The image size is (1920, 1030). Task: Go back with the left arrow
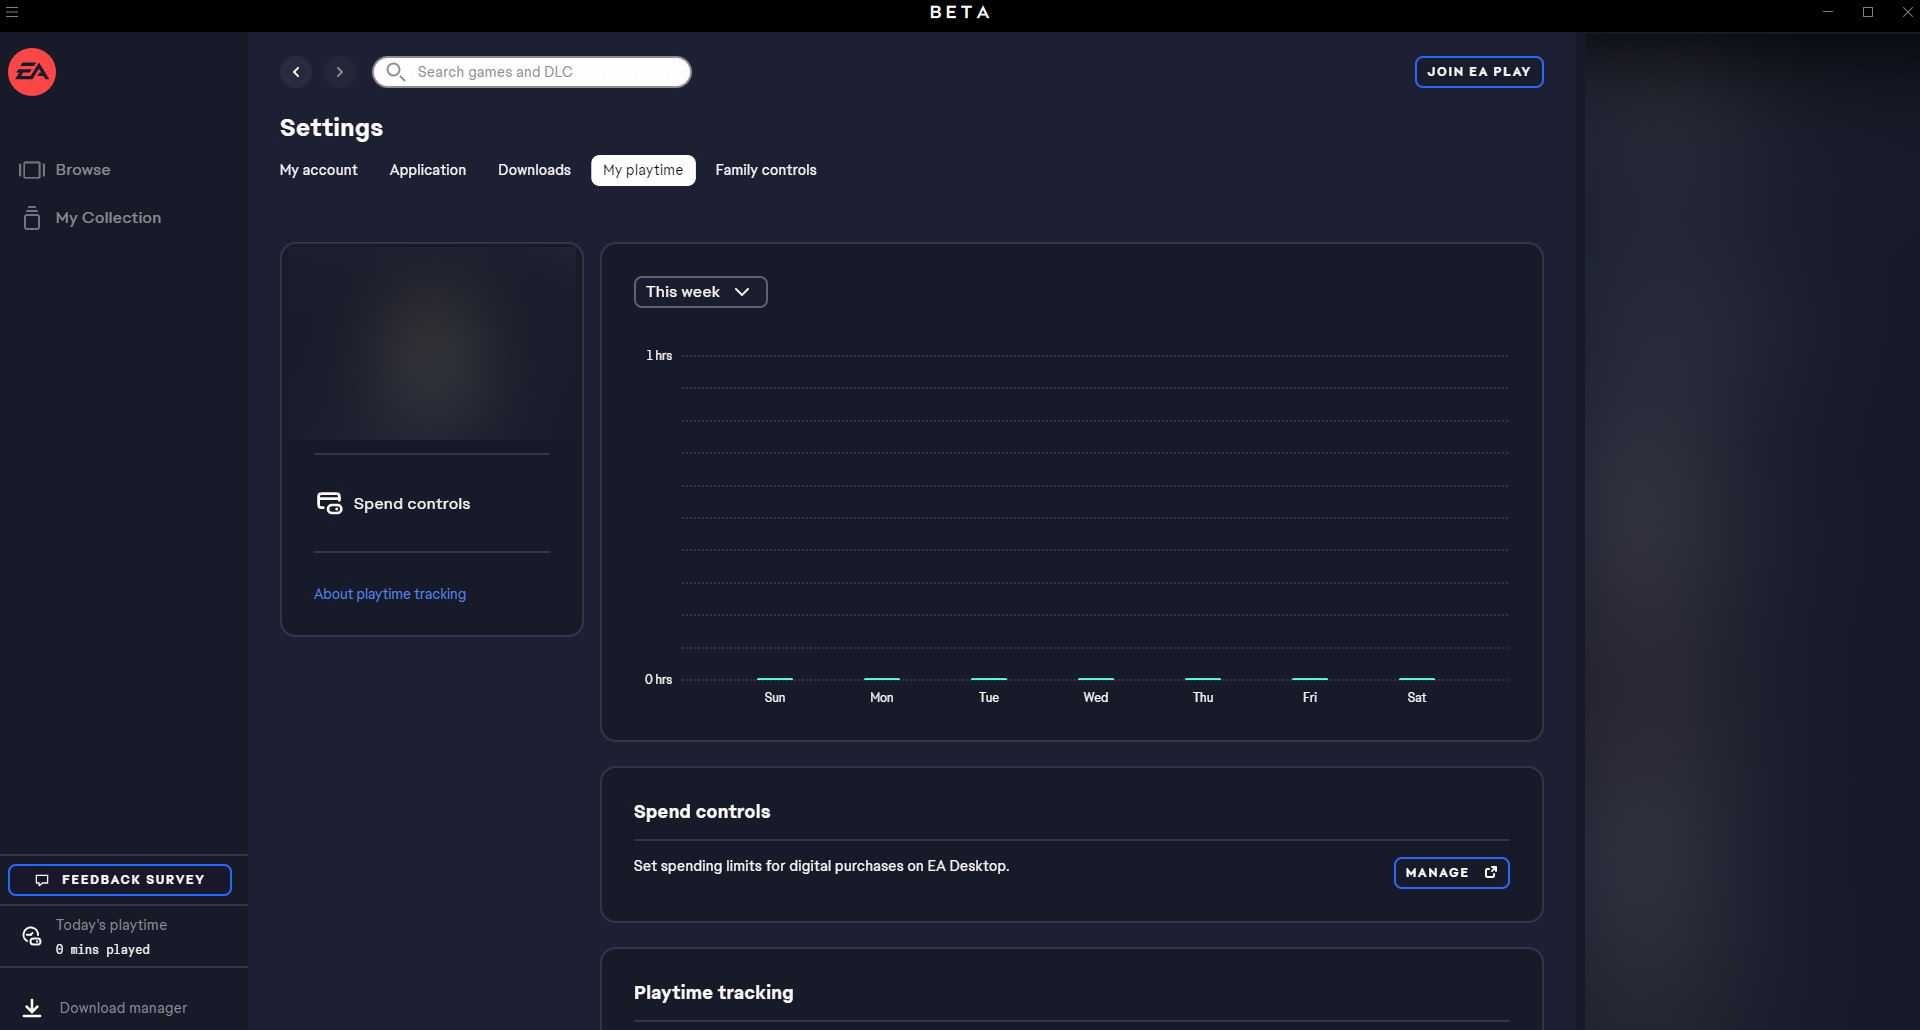[x=296, y=72]
